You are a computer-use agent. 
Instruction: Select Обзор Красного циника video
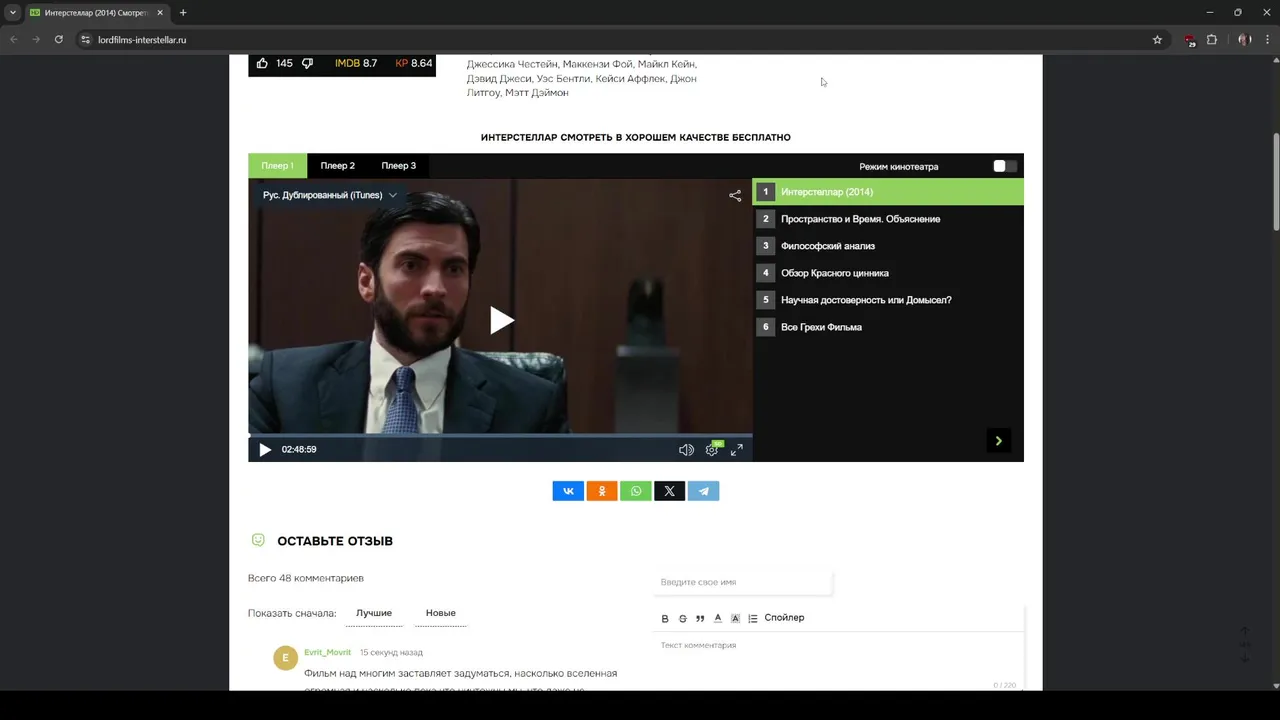pos(888,273)
